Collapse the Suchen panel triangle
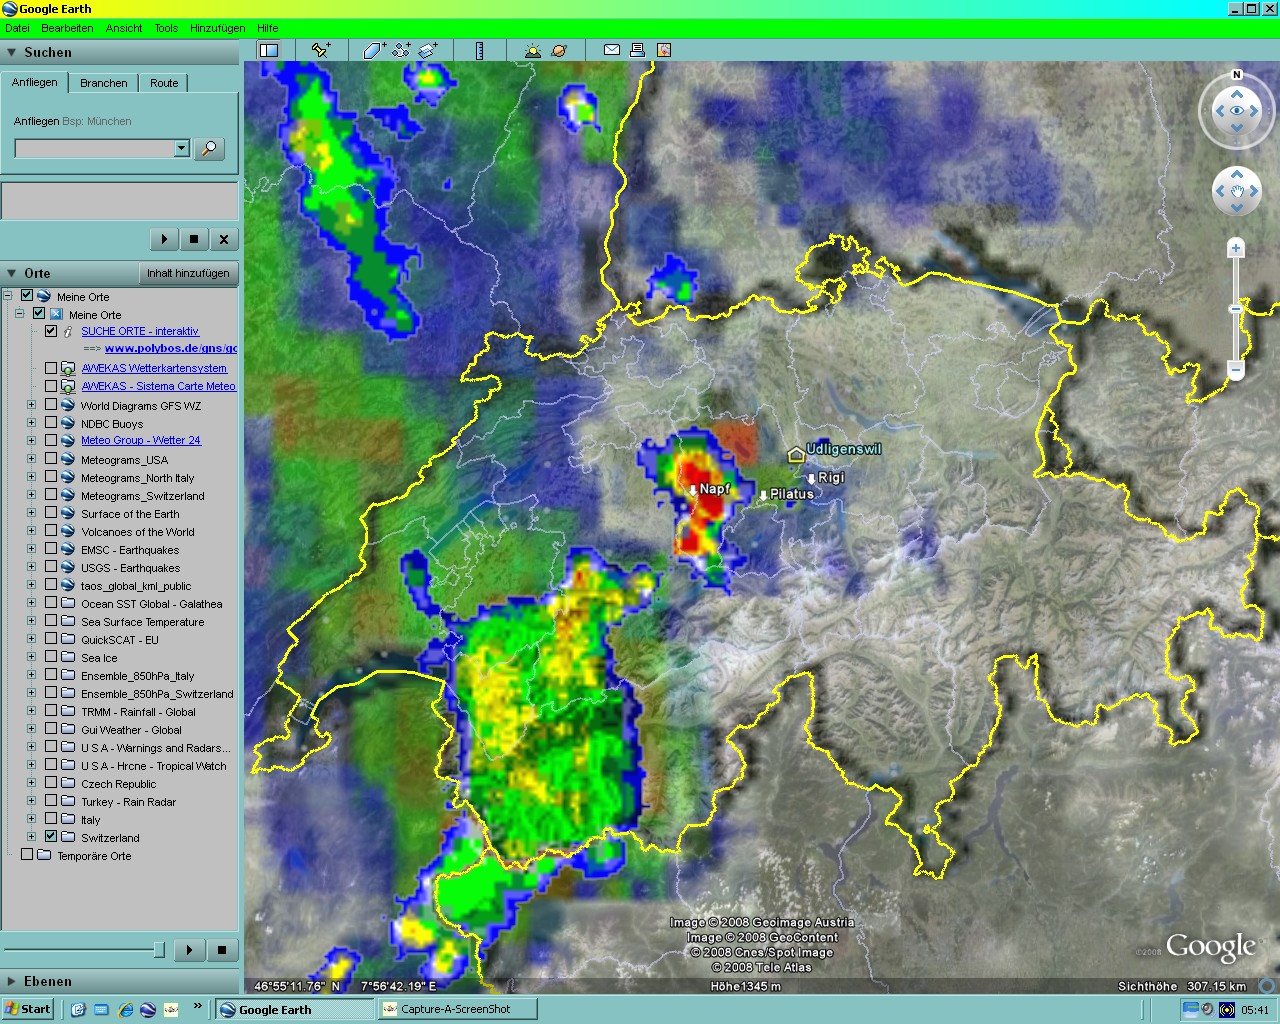The height and width of the screenshot is (1024, 1280). 12,52
